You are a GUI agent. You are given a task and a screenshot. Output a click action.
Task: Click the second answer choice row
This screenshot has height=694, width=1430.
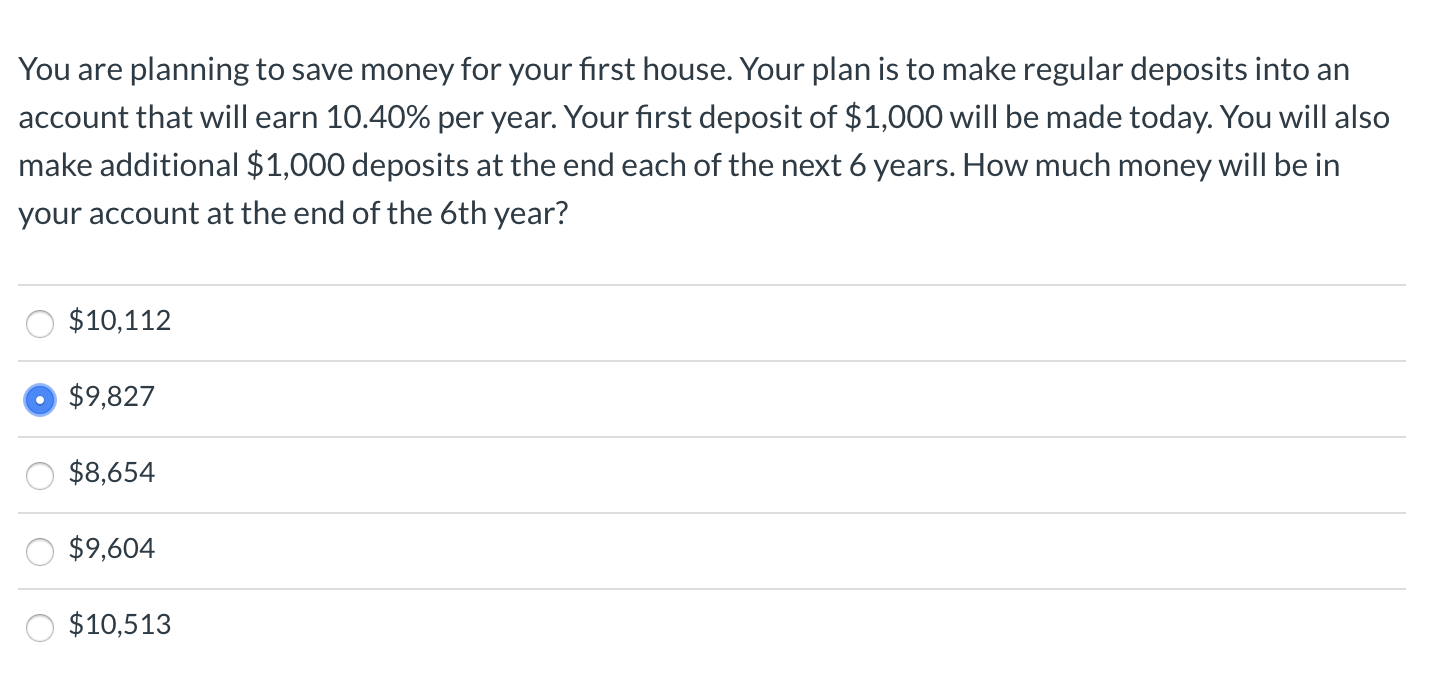(700, 398)
